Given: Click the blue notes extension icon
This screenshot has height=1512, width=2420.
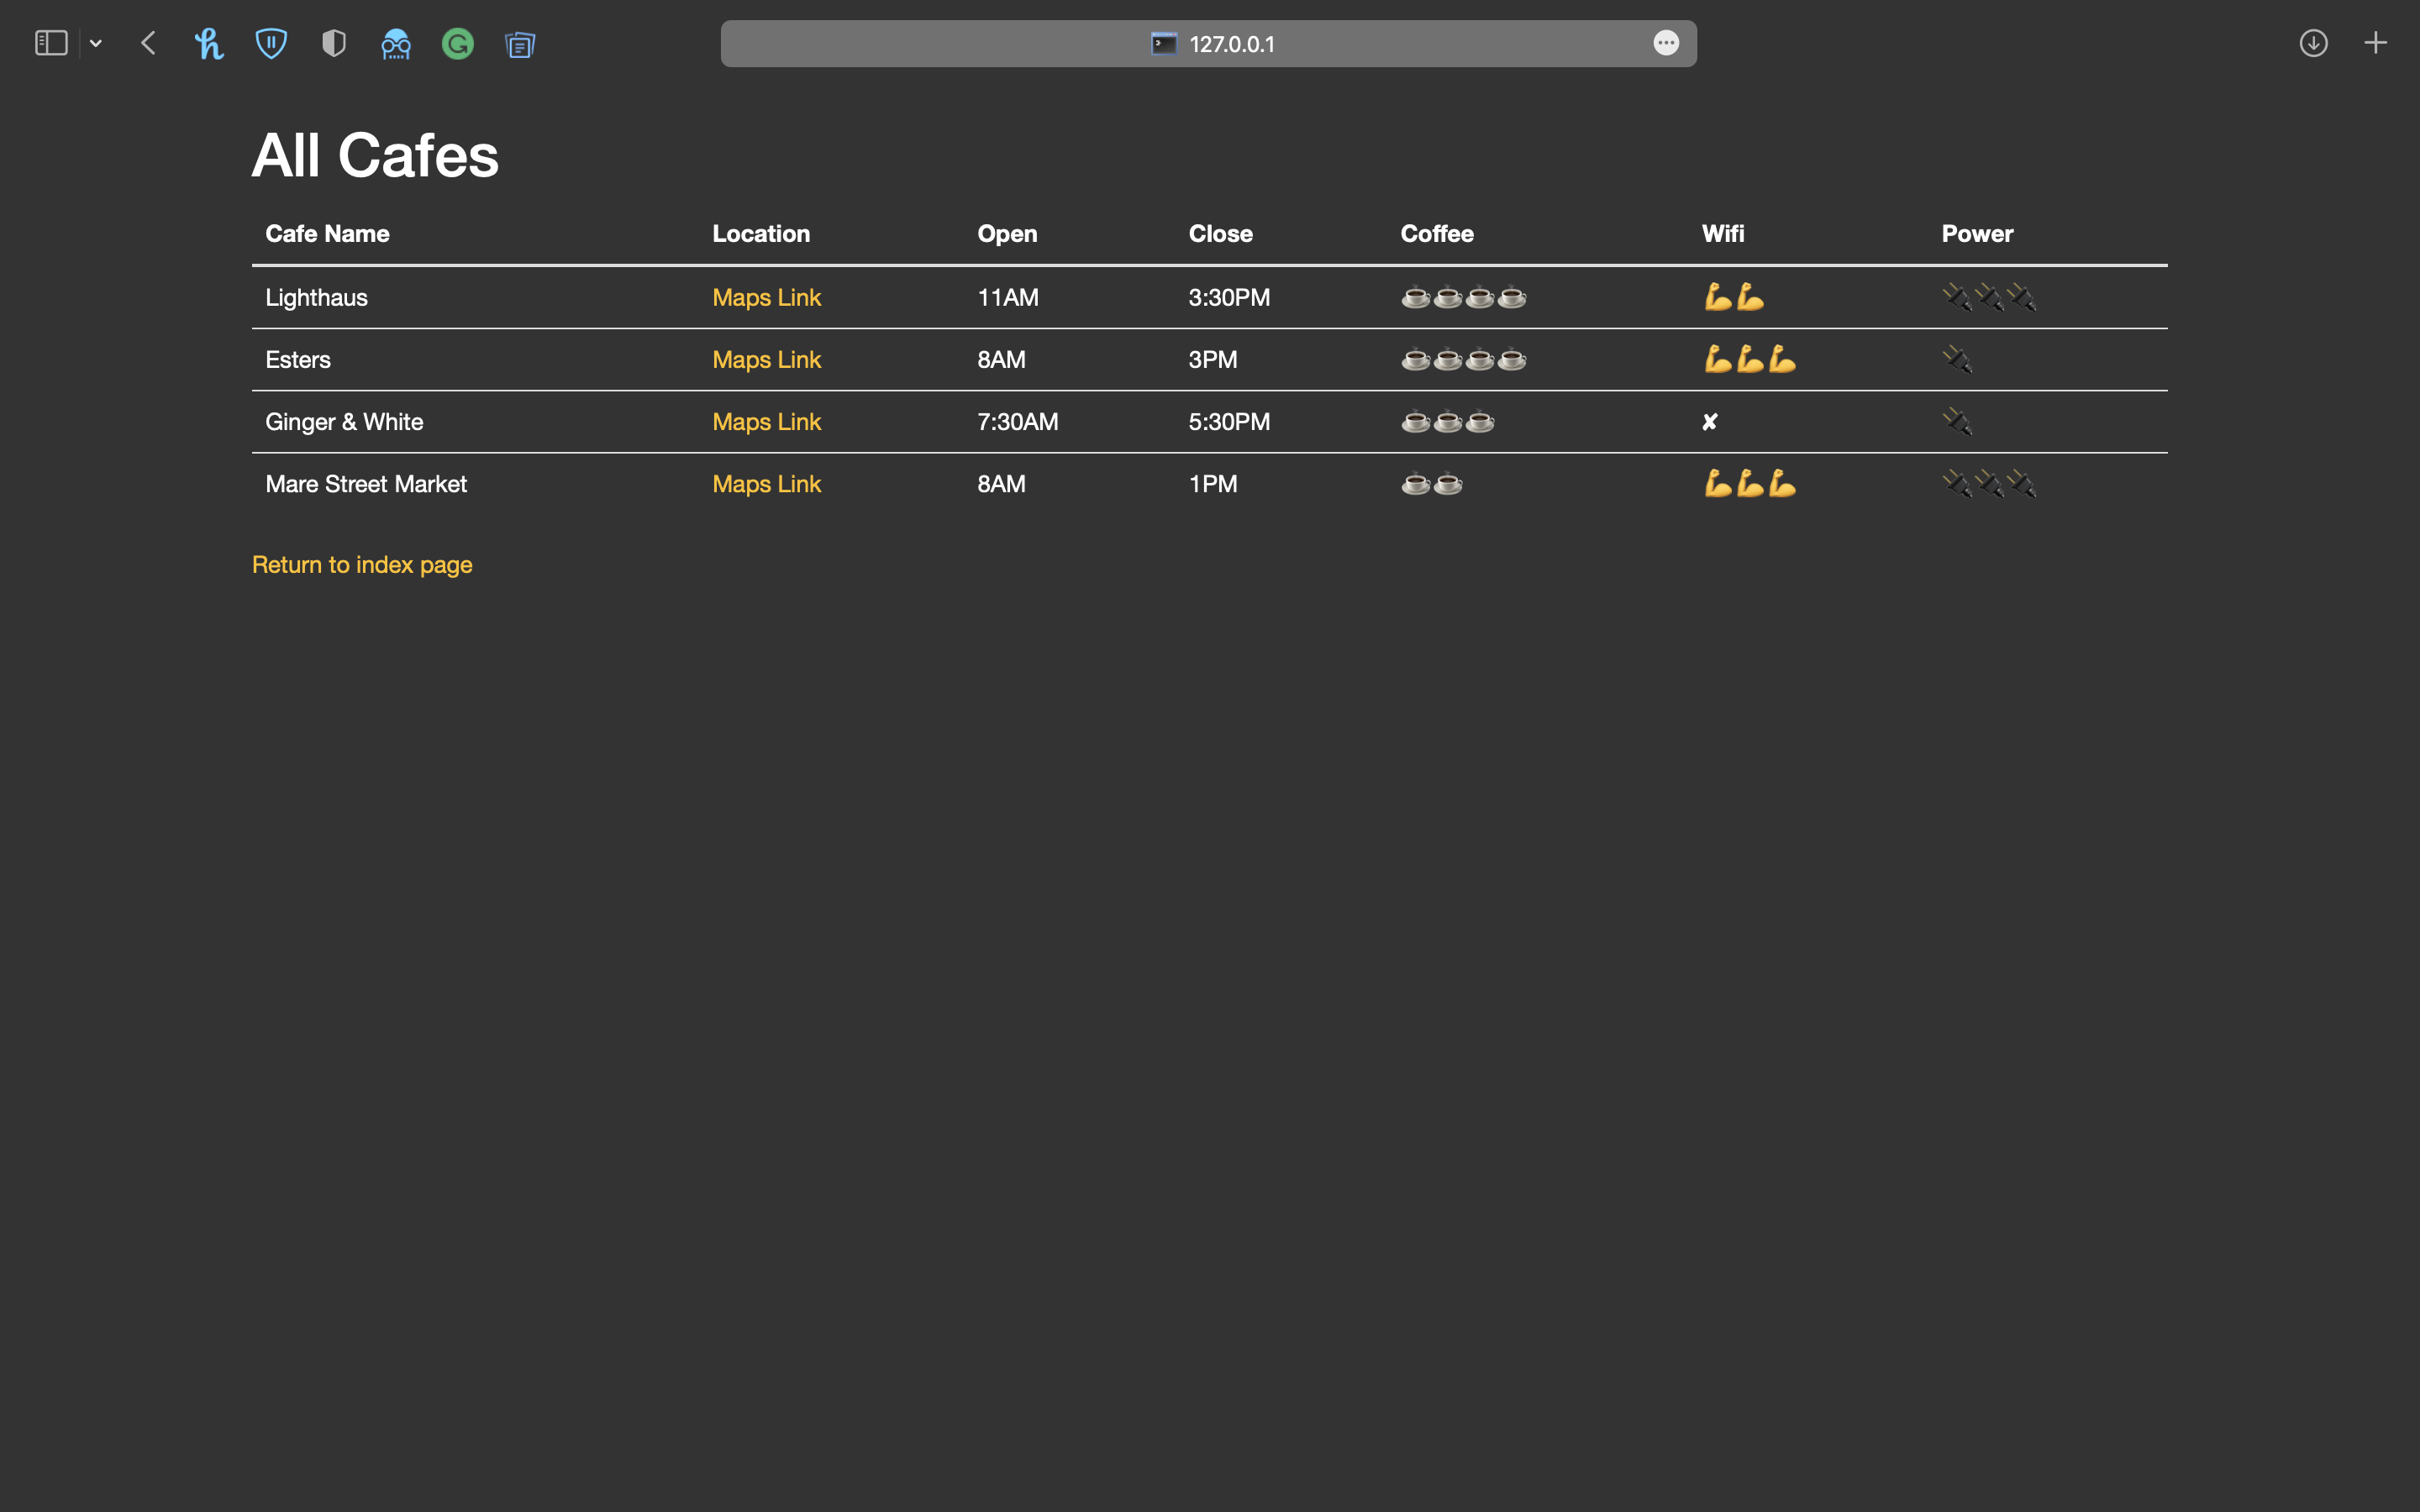Looking at the screenshot, I should (x=520, y=43).
